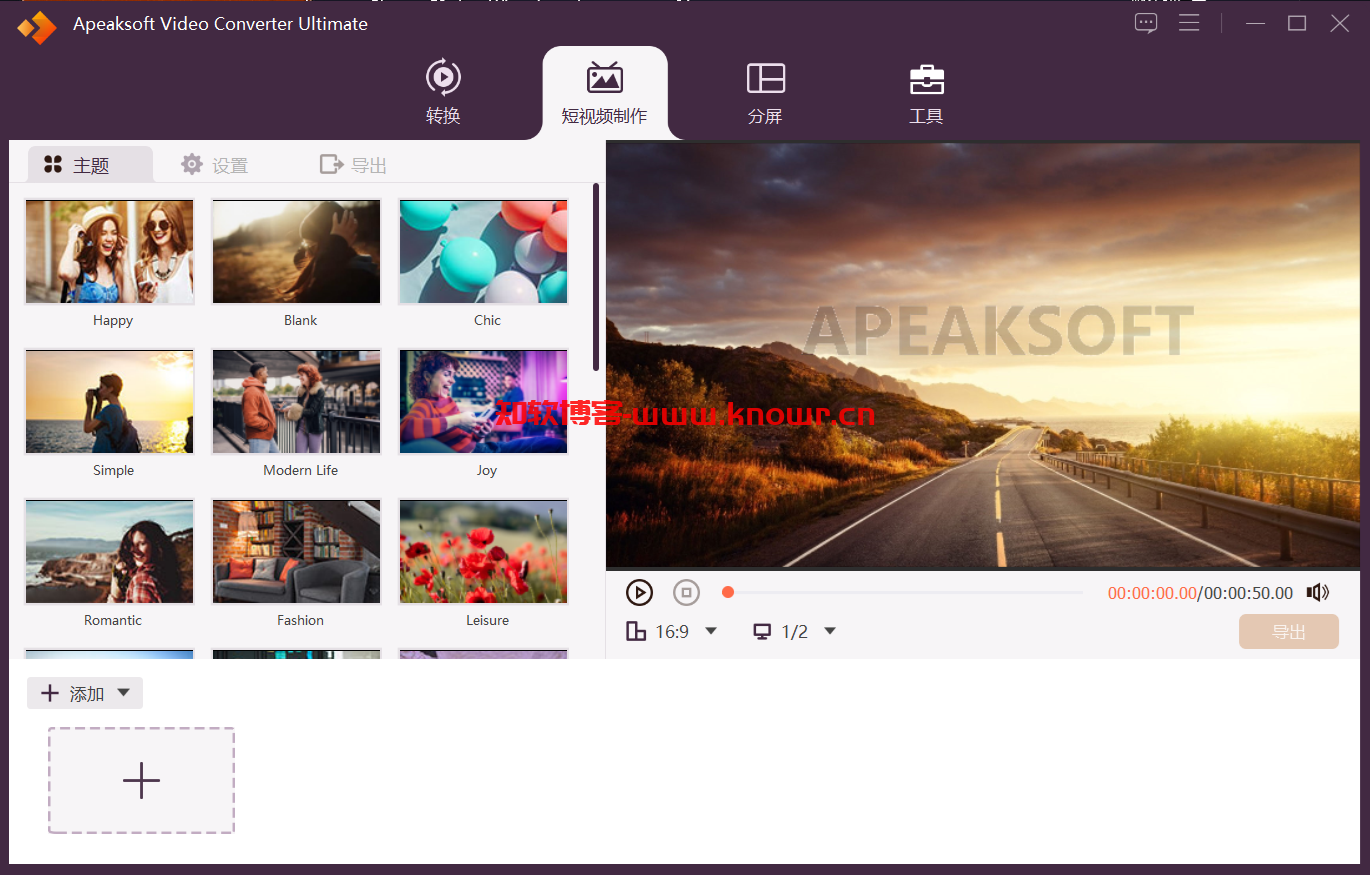Open the 转换 (Convert) tab
The height and width of the screenshot is (875, 1370).
(x=443, y=93)
